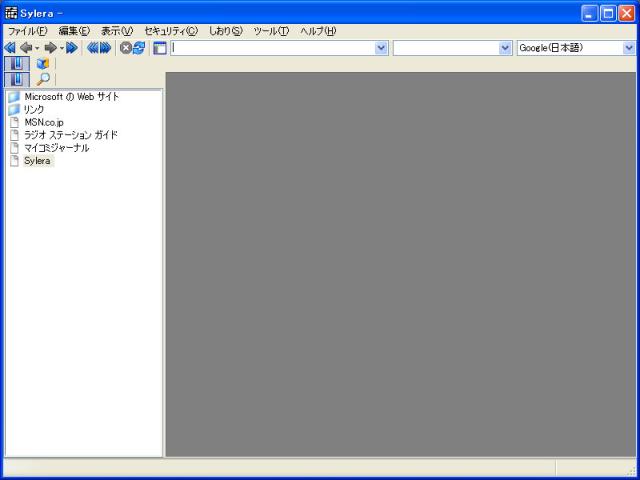
Task: Reload page with the blue refresh icon
Action: point(139,48)
